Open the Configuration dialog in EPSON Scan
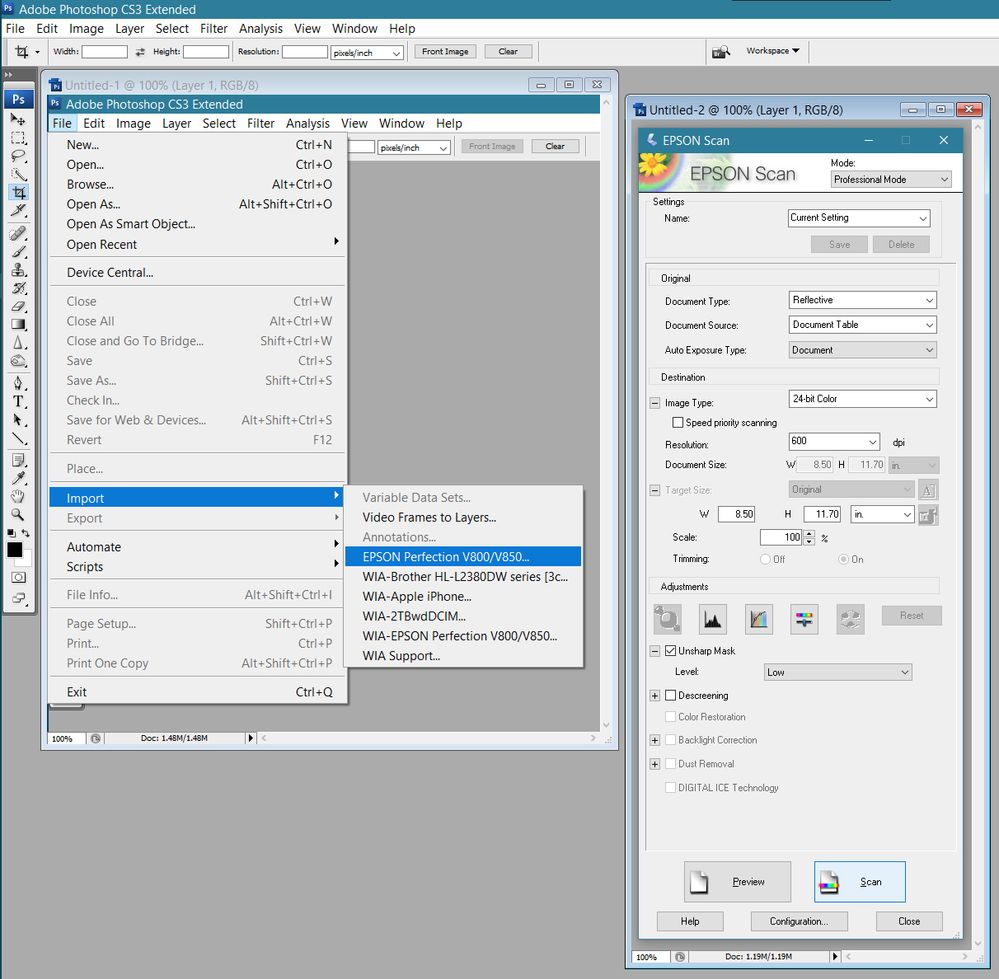 799,921
